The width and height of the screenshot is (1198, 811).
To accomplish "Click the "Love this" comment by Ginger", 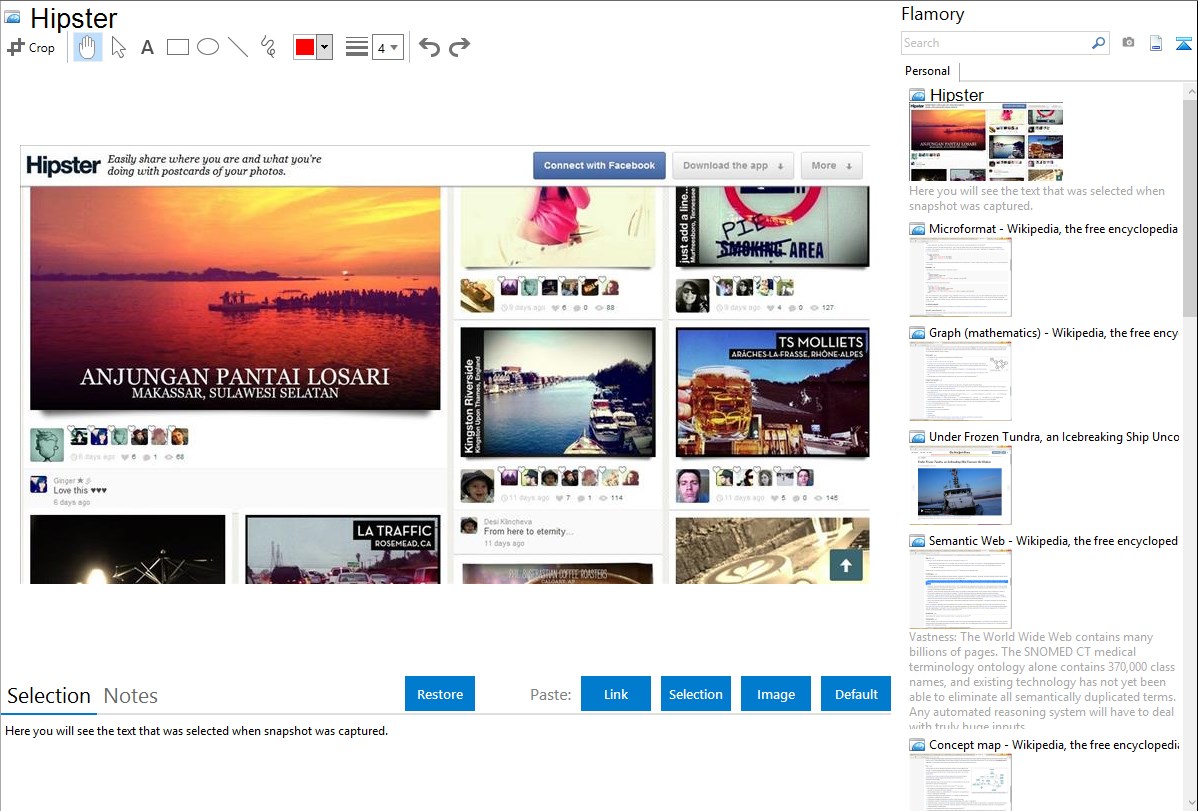I will [x=80, y=491].
